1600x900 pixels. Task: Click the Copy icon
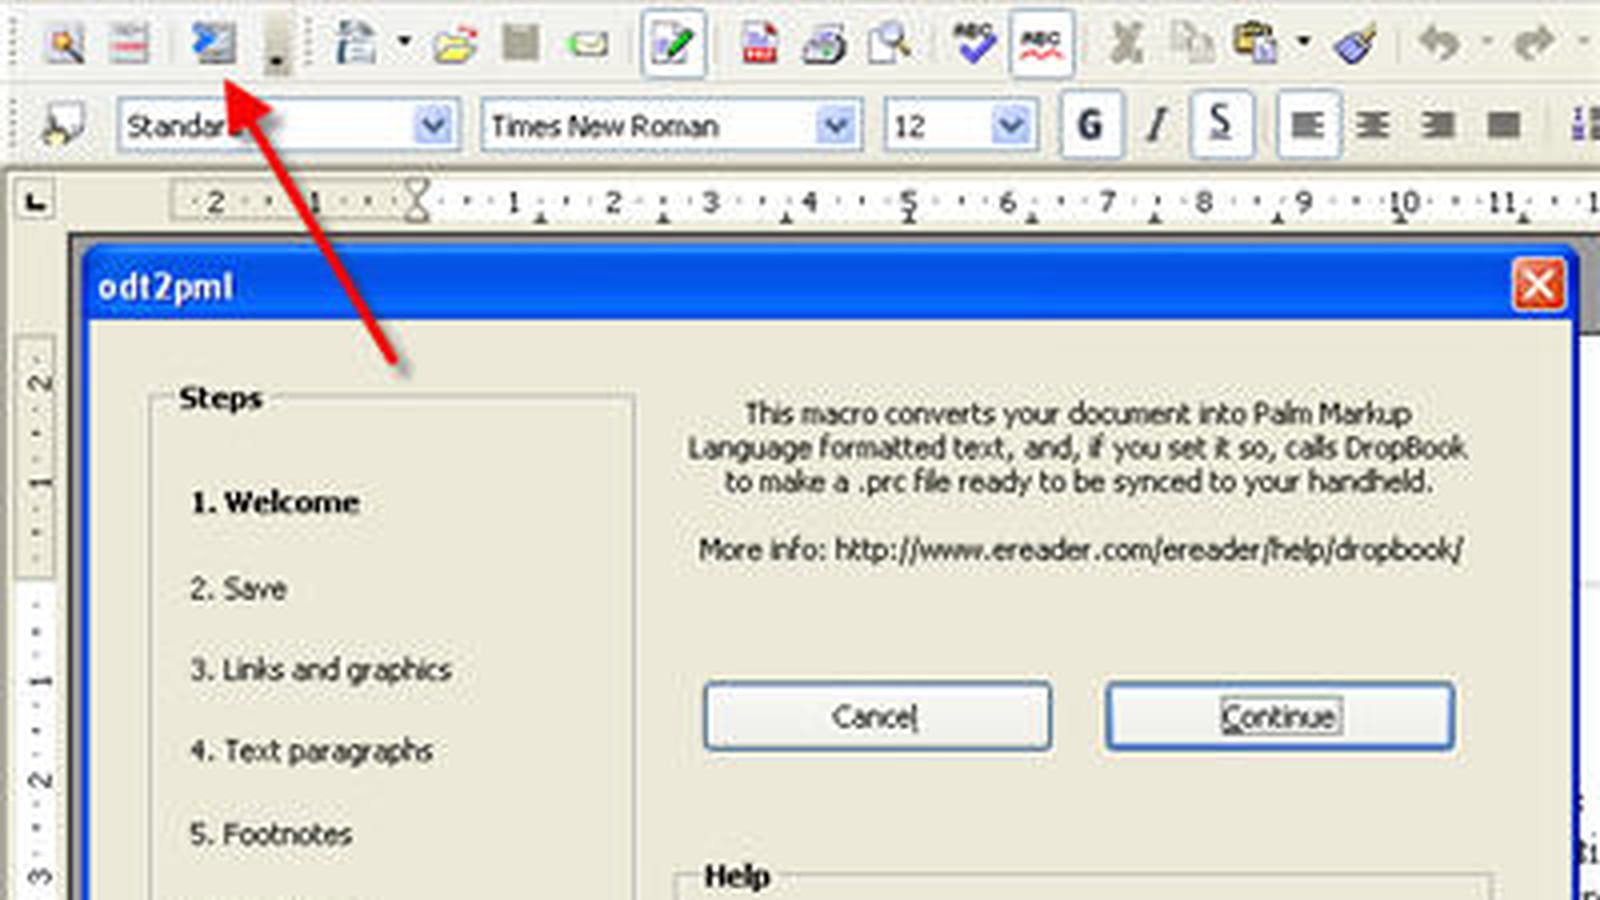click(1191, 44)
